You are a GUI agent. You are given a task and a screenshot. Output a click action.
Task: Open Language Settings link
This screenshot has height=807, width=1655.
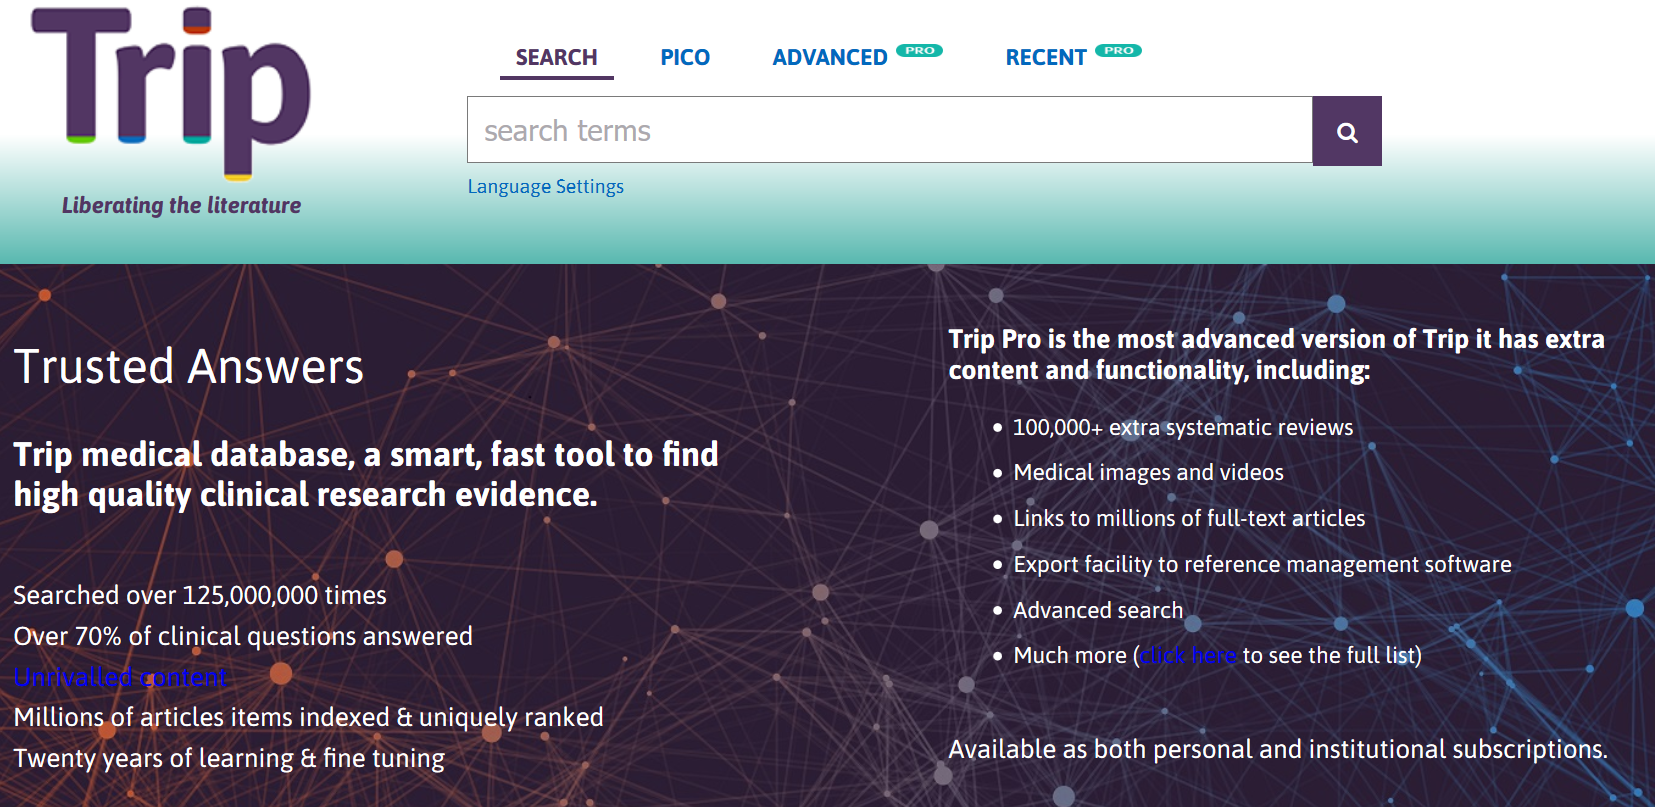[x=546, y=187]
